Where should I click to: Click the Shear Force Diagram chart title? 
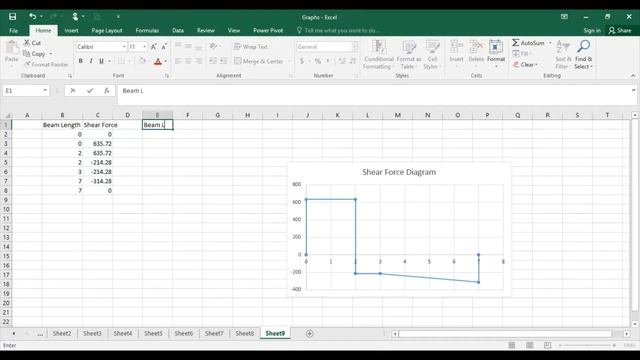click(x=399, y=172)
